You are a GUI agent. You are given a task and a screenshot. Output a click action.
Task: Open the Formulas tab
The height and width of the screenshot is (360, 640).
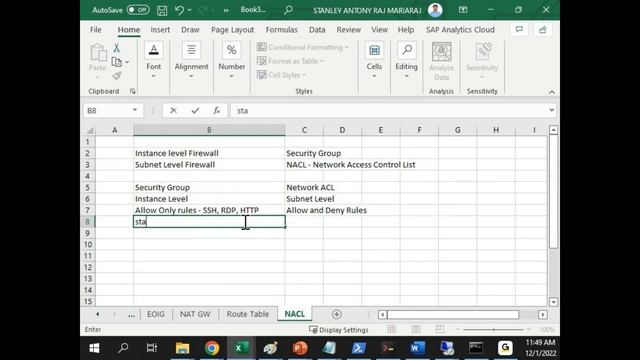tap(282, 30)
